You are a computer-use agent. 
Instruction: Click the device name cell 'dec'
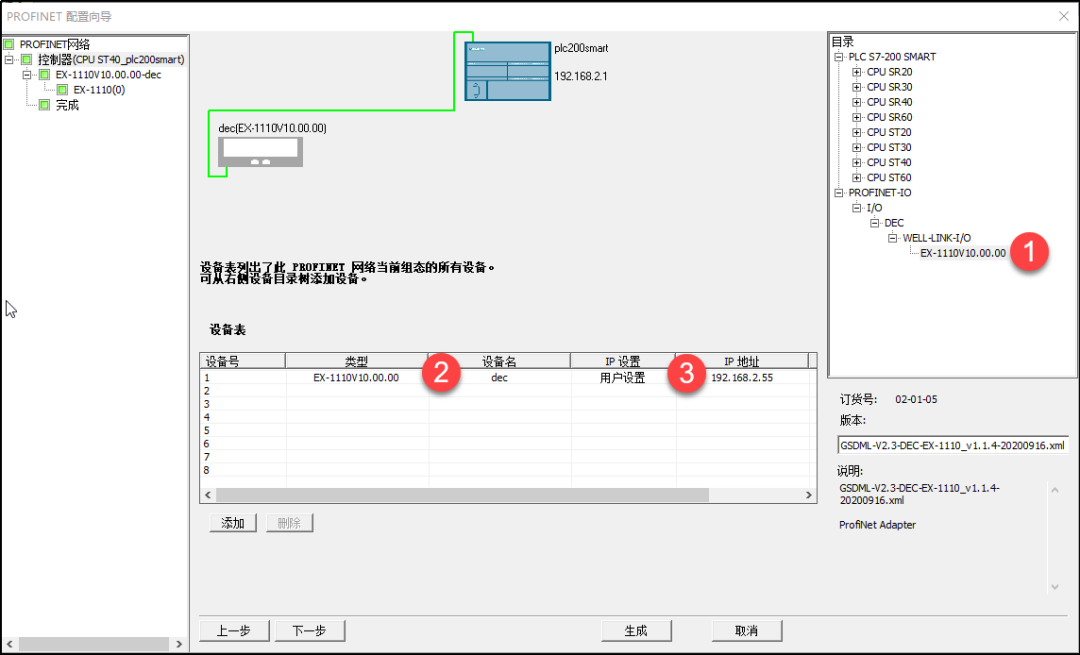tap(499, 377)
